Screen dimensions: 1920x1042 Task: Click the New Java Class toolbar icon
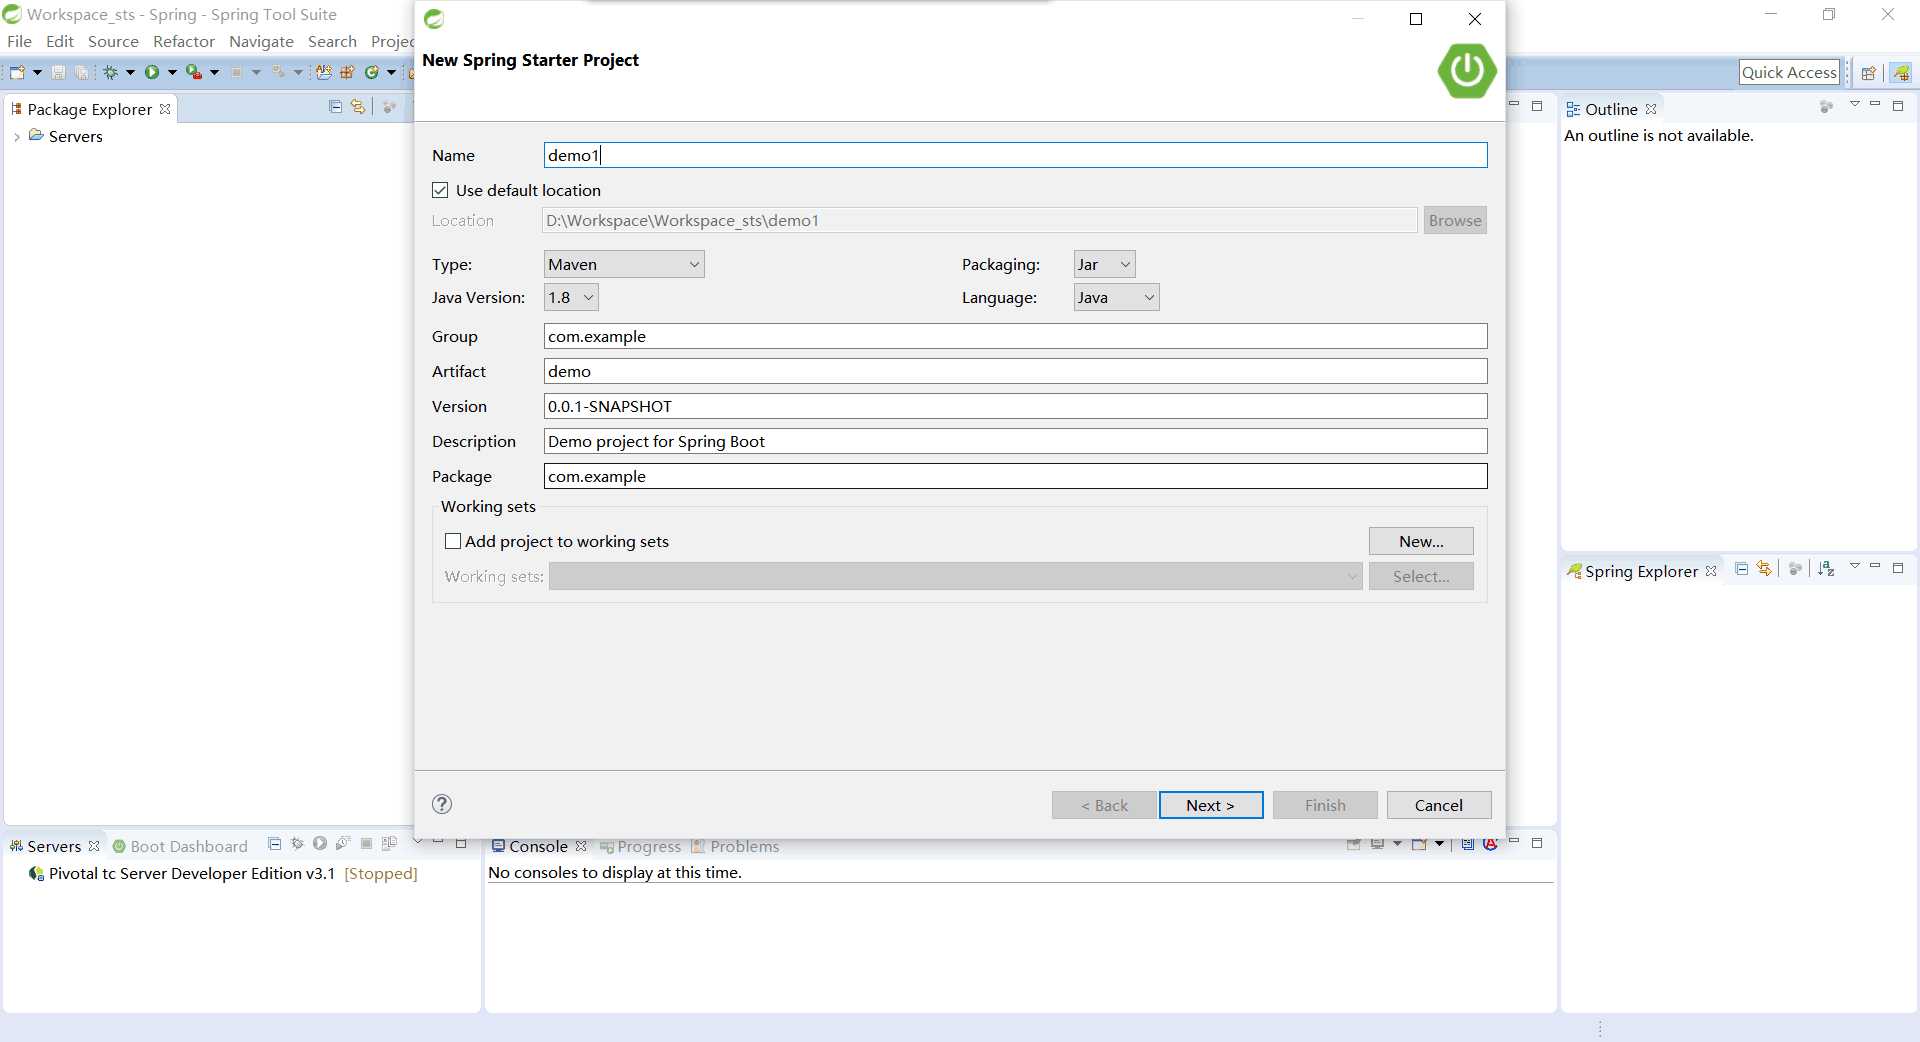(372, 72)
